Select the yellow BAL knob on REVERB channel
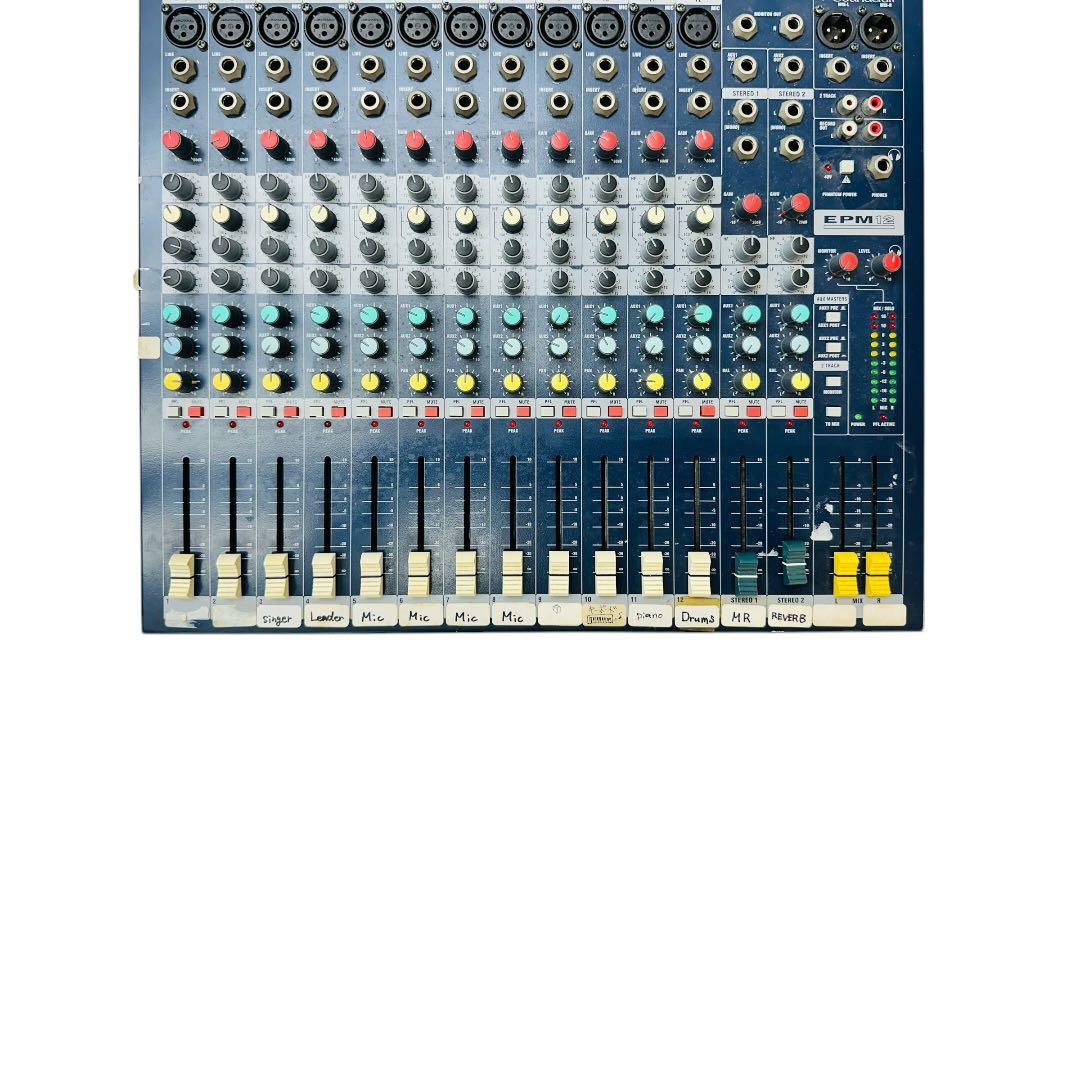Viewport: 1080px width, 1080px height. click(x=799, y=380)
